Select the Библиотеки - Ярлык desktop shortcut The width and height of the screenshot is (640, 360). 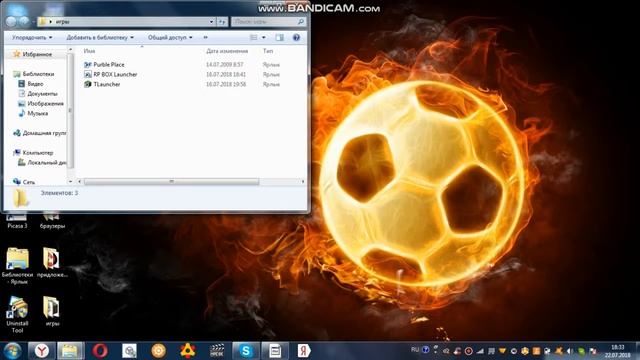pos(17,266)
